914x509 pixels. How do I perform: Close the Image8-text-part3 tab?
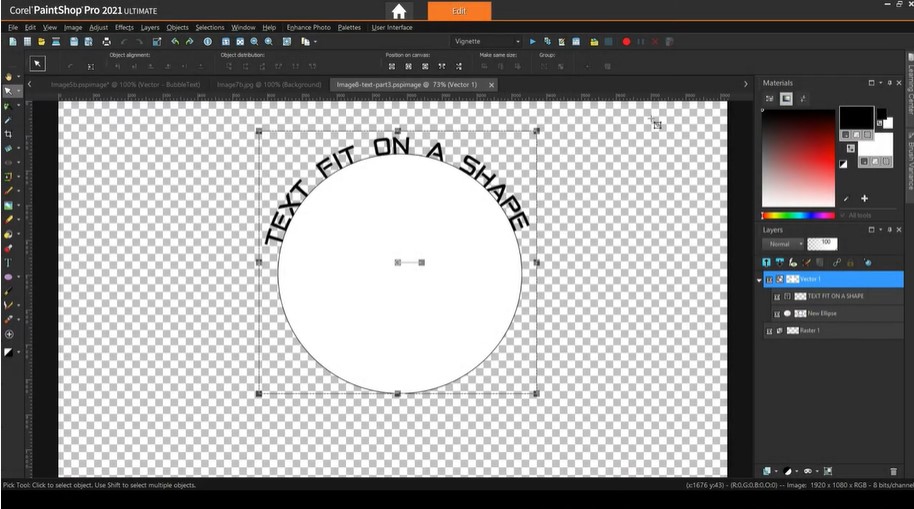click(491, 85)
